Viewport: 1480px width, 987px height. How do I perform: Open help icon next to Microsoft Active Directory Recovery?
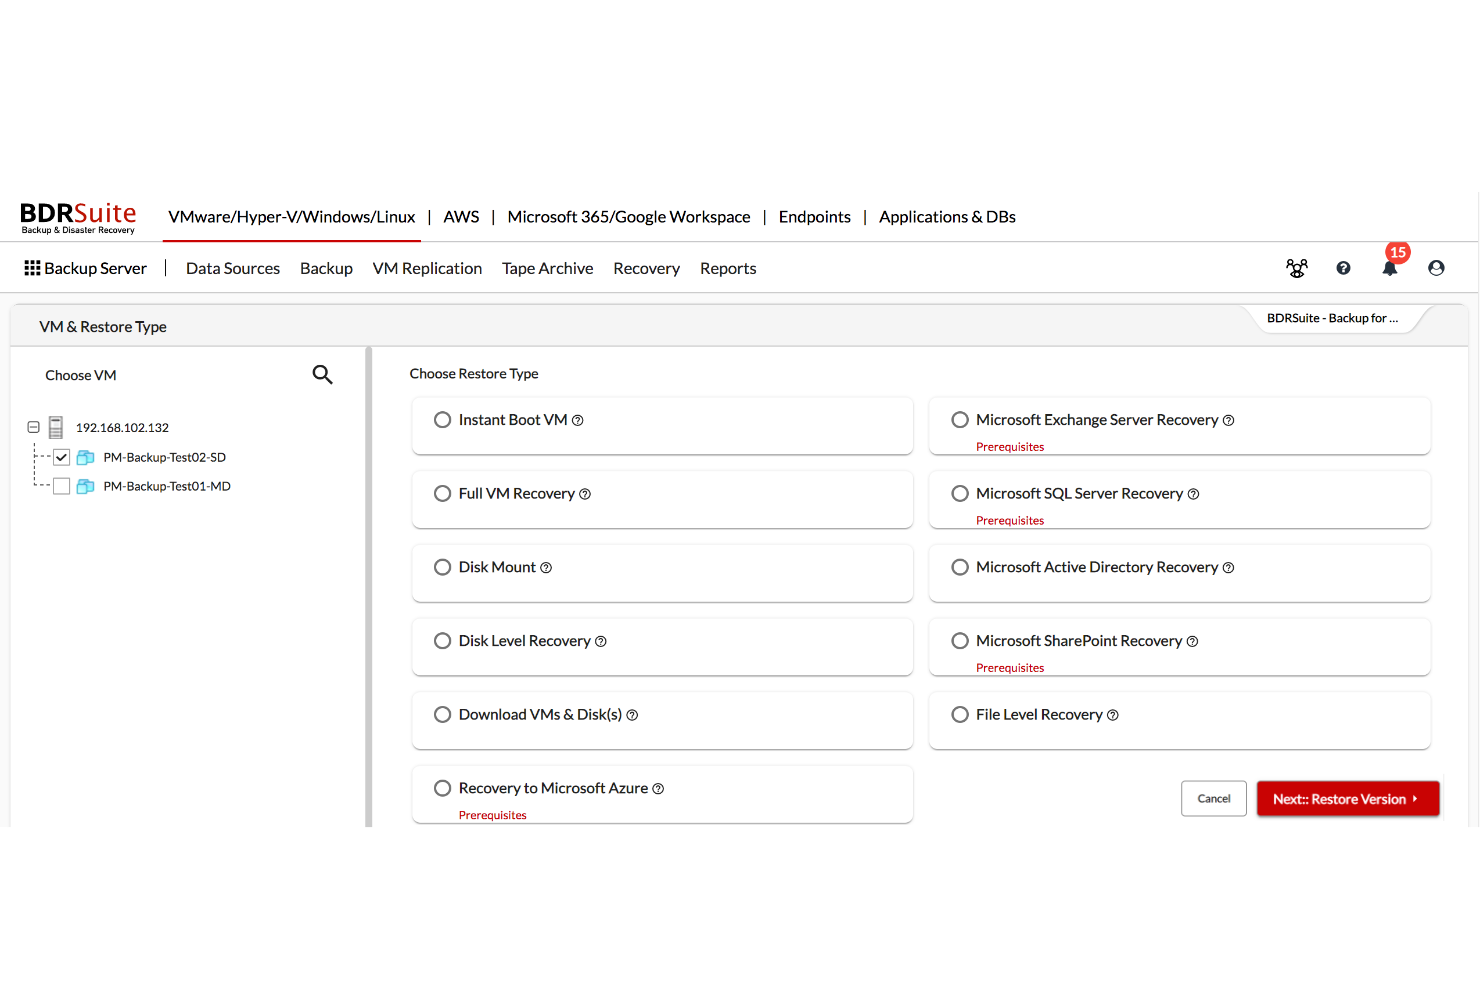tap(1229, 568)
